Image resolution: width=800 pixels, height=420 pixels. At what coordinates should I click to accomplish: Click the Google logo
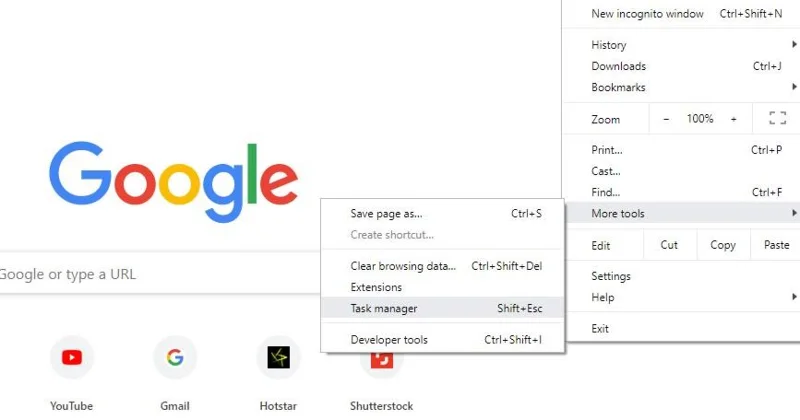tap(173, 181)
